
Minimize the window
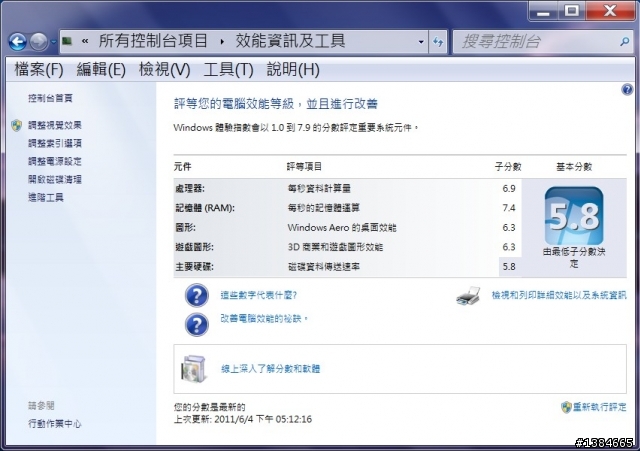[544, 11]
